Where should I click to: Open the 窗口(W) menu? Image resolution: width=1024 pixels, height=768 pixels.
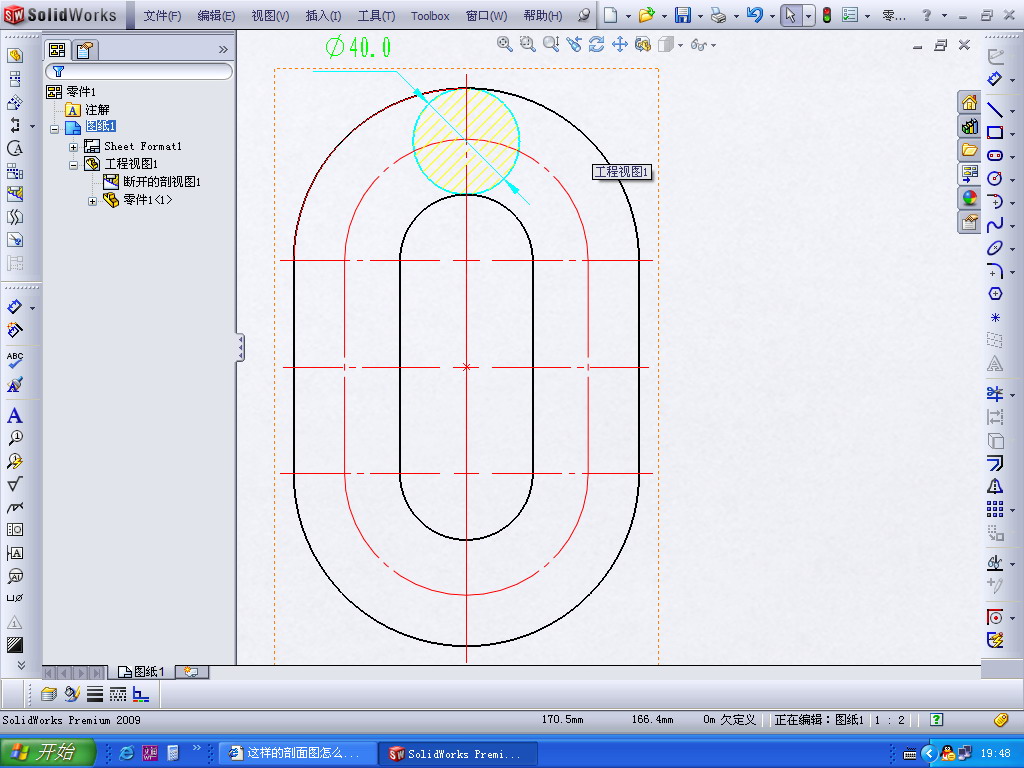[x=487, y=16]
